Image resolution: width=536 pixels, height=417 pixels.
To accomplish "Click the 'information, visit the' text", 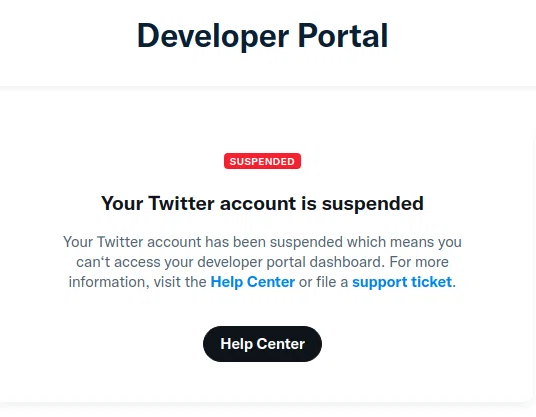I will click(x=137, y=282).
